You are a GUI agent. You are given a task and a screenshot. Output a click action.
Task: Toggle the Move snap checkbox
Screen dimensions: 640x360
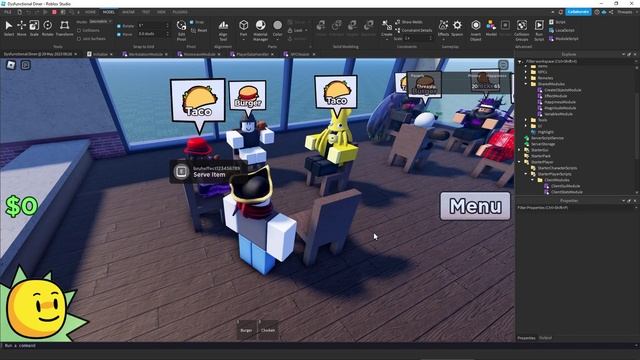[119, 34]
